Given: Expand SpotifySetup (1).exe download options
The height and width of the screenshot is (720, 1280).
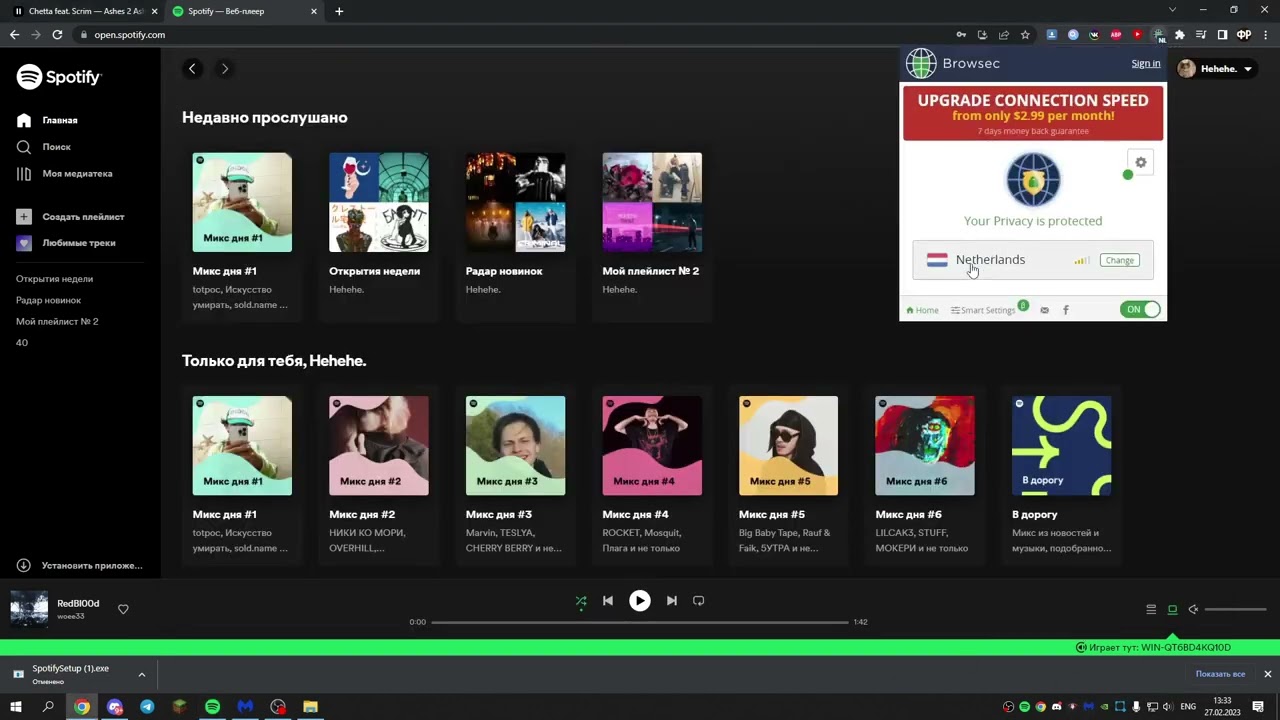Looking at the screenshot, I should tap(141, 674).
